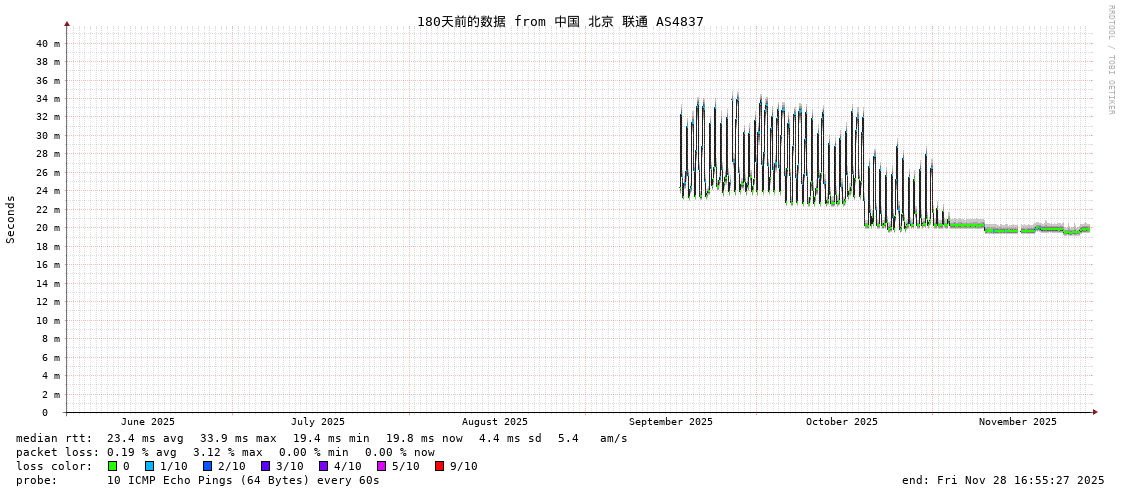Click the red 9/10 loss swatch
Image resolution: width=1121 pixels, height=494 pixels.
pos(439,466)
